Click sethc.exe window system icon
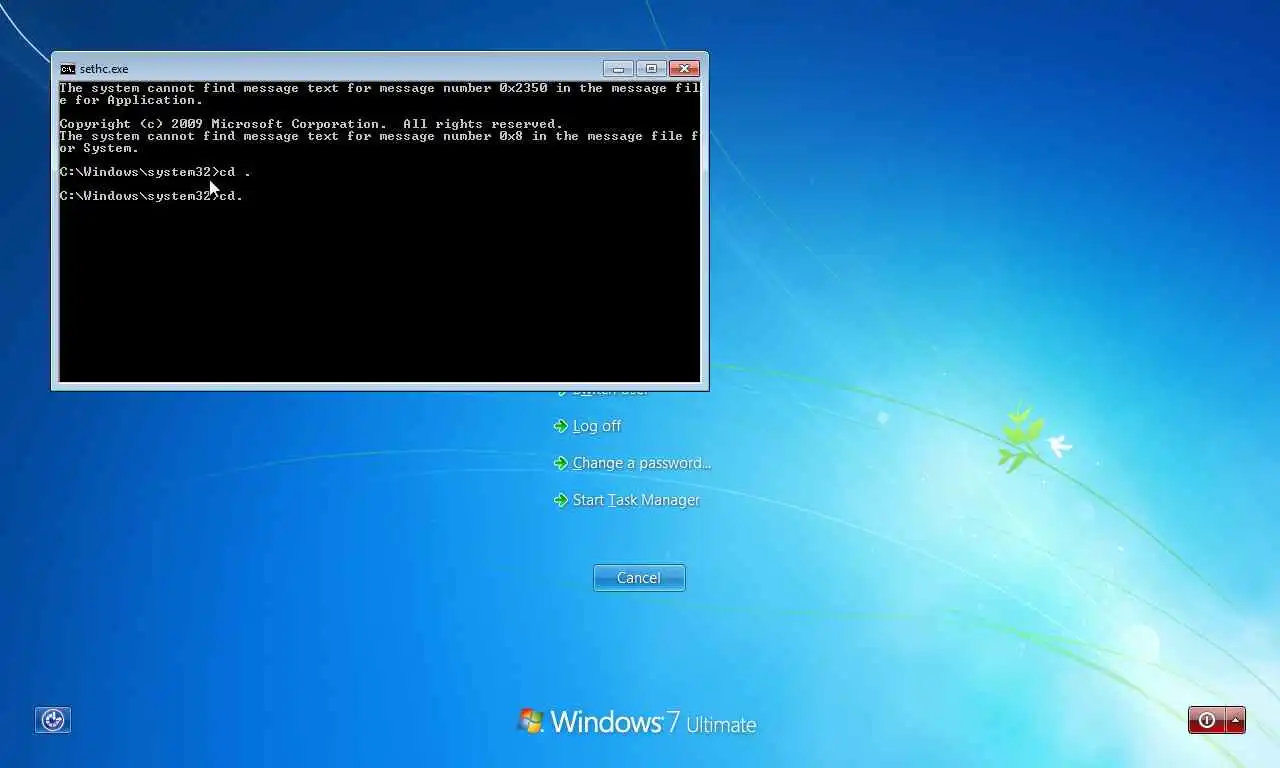This screenshot has height=768, width=1280. [67, 69]
